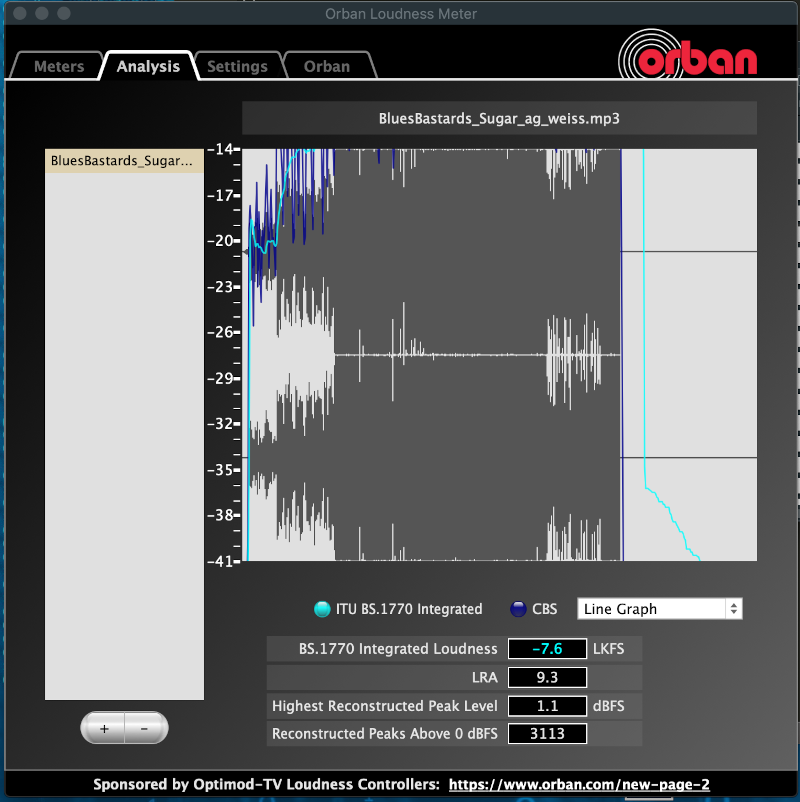Open the Settings tab
800x802 pixels.
tap(237, 67)
